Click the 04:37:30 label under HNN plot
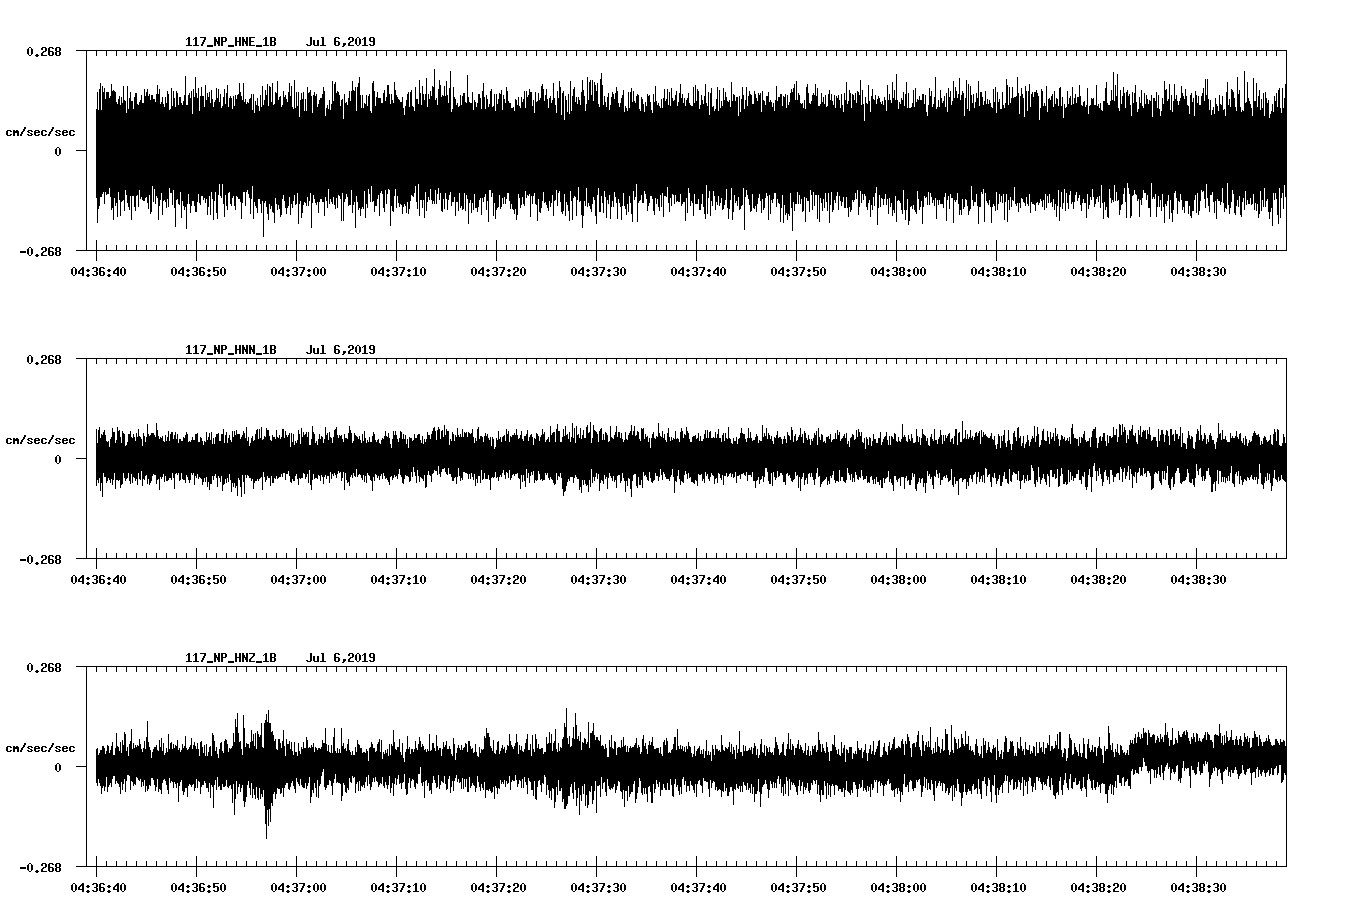The image size is (1358, 924). pyautogui.click(x=597, y=579)
